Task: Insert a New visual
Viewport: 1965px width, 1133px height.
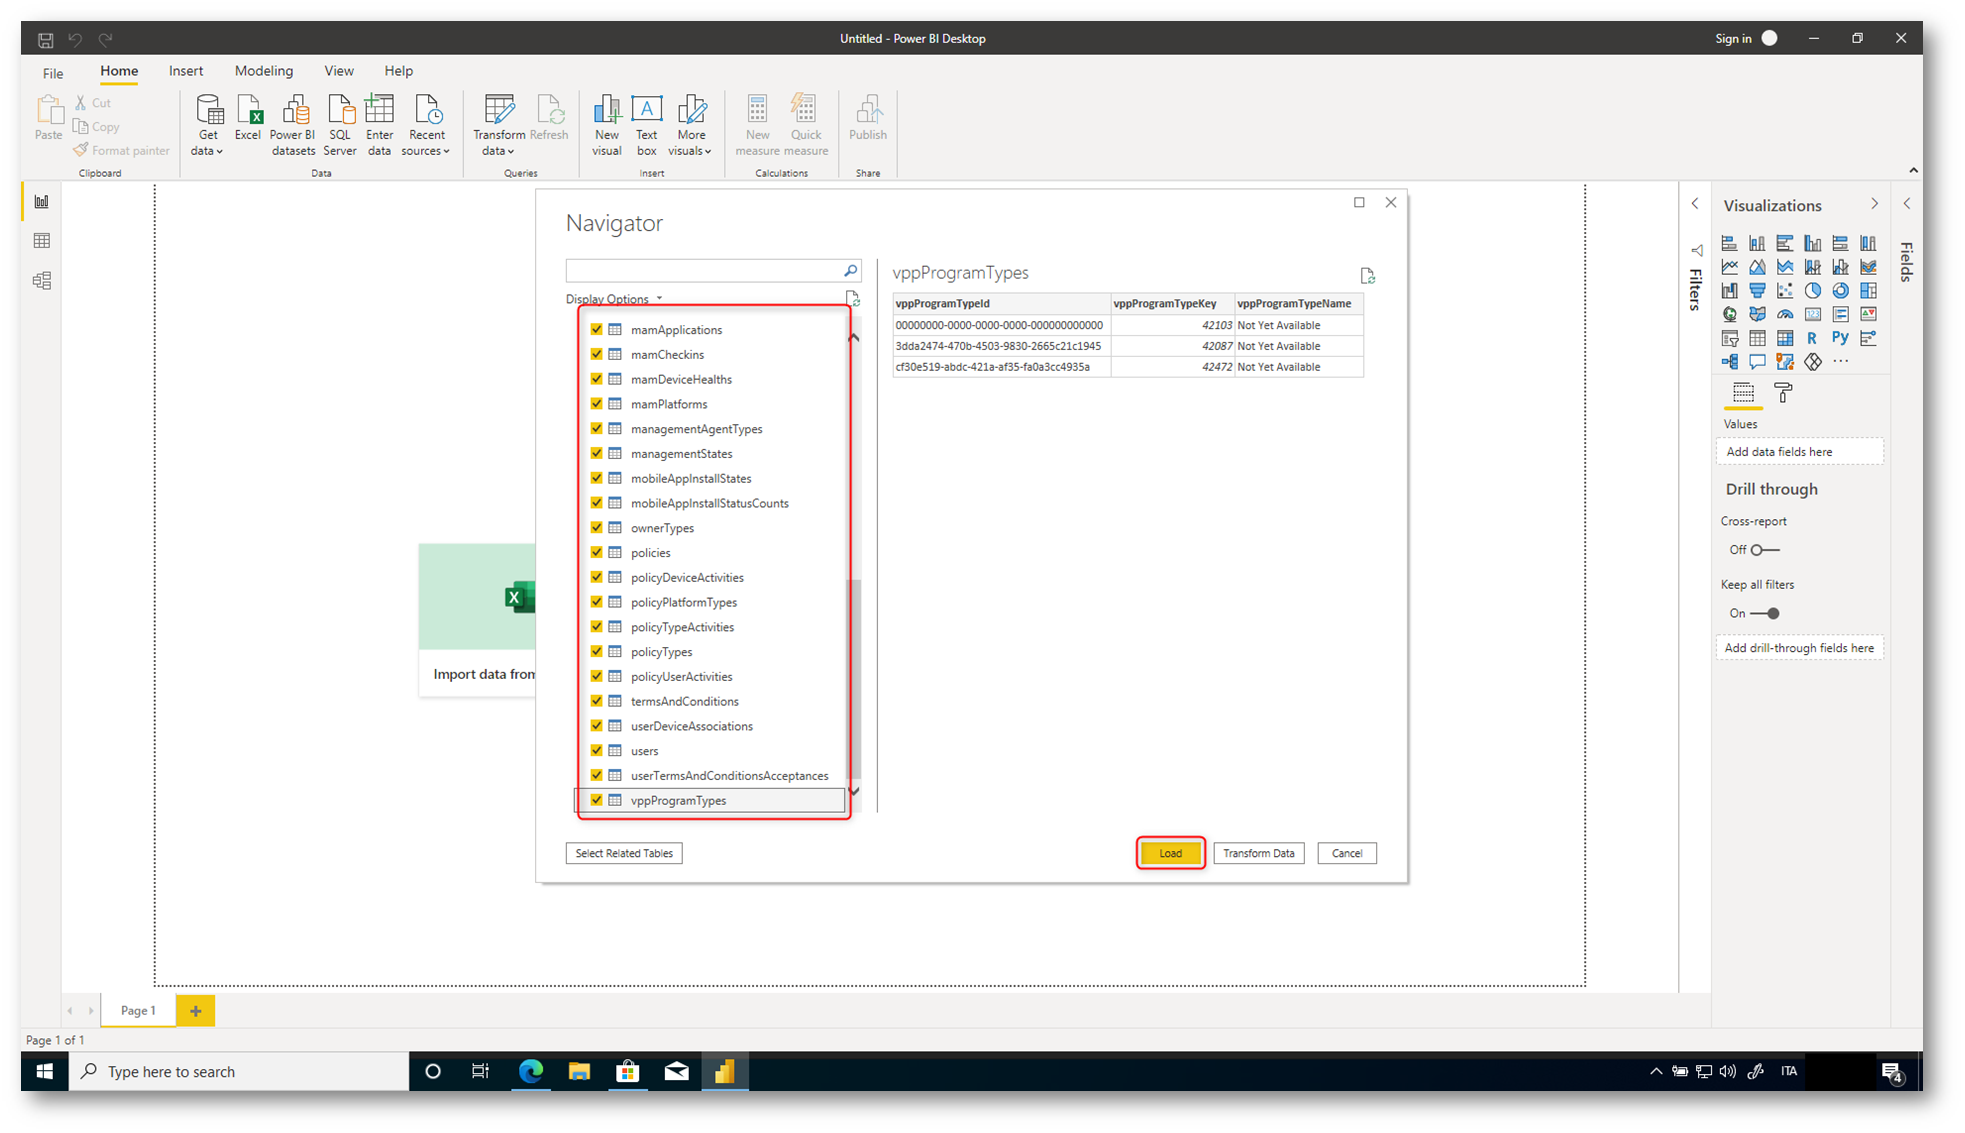Action: click(x=606, y=125)
